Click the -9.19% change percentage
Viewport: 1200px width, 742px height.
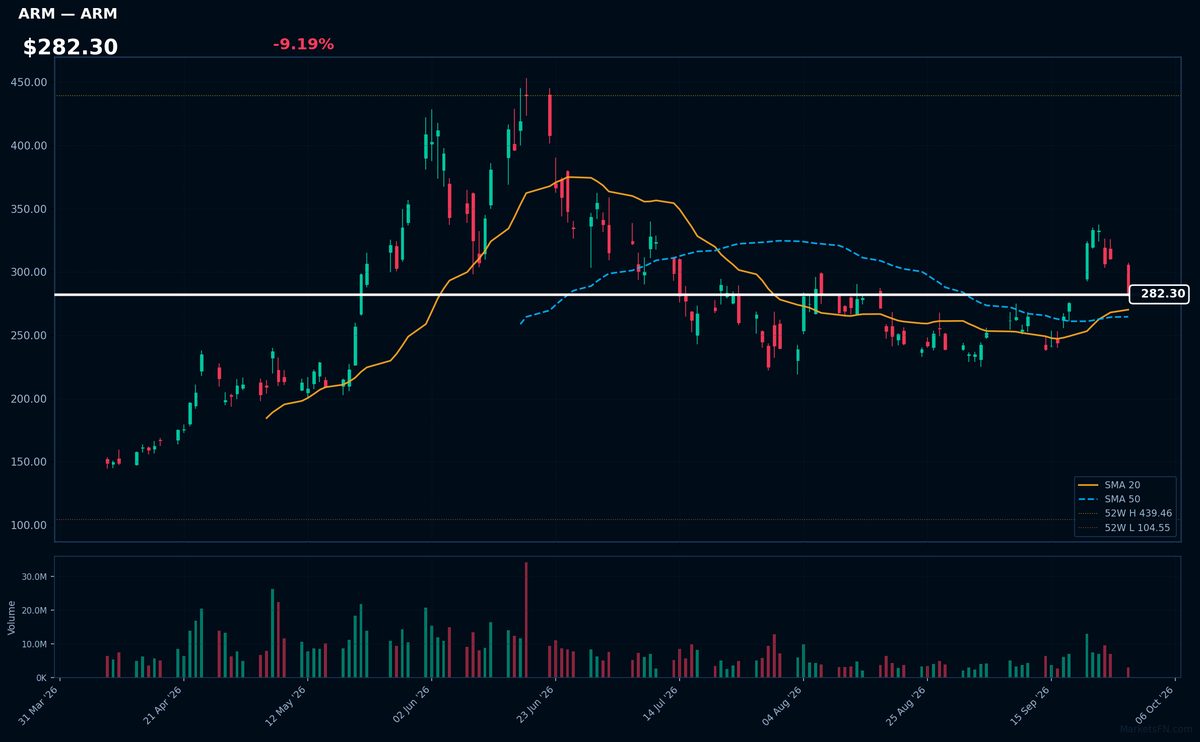pos(303,45)
